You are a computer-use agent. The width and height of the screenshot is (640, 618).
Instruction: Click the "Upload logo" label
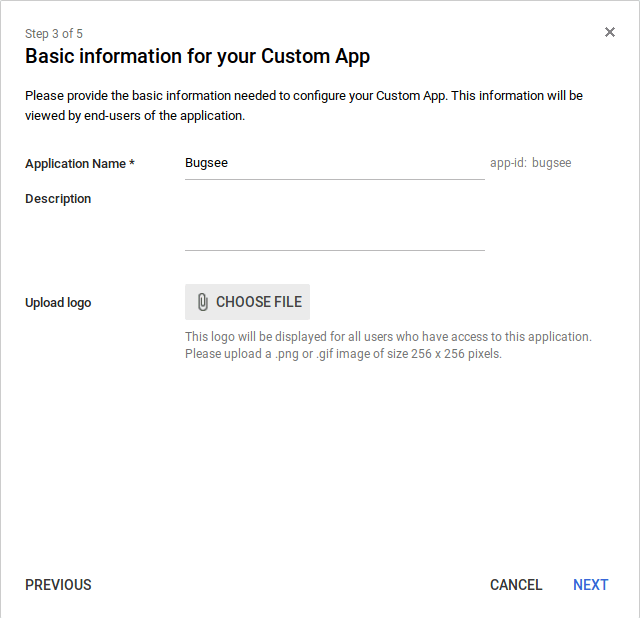pyautogui.click(x=58, y=303)
